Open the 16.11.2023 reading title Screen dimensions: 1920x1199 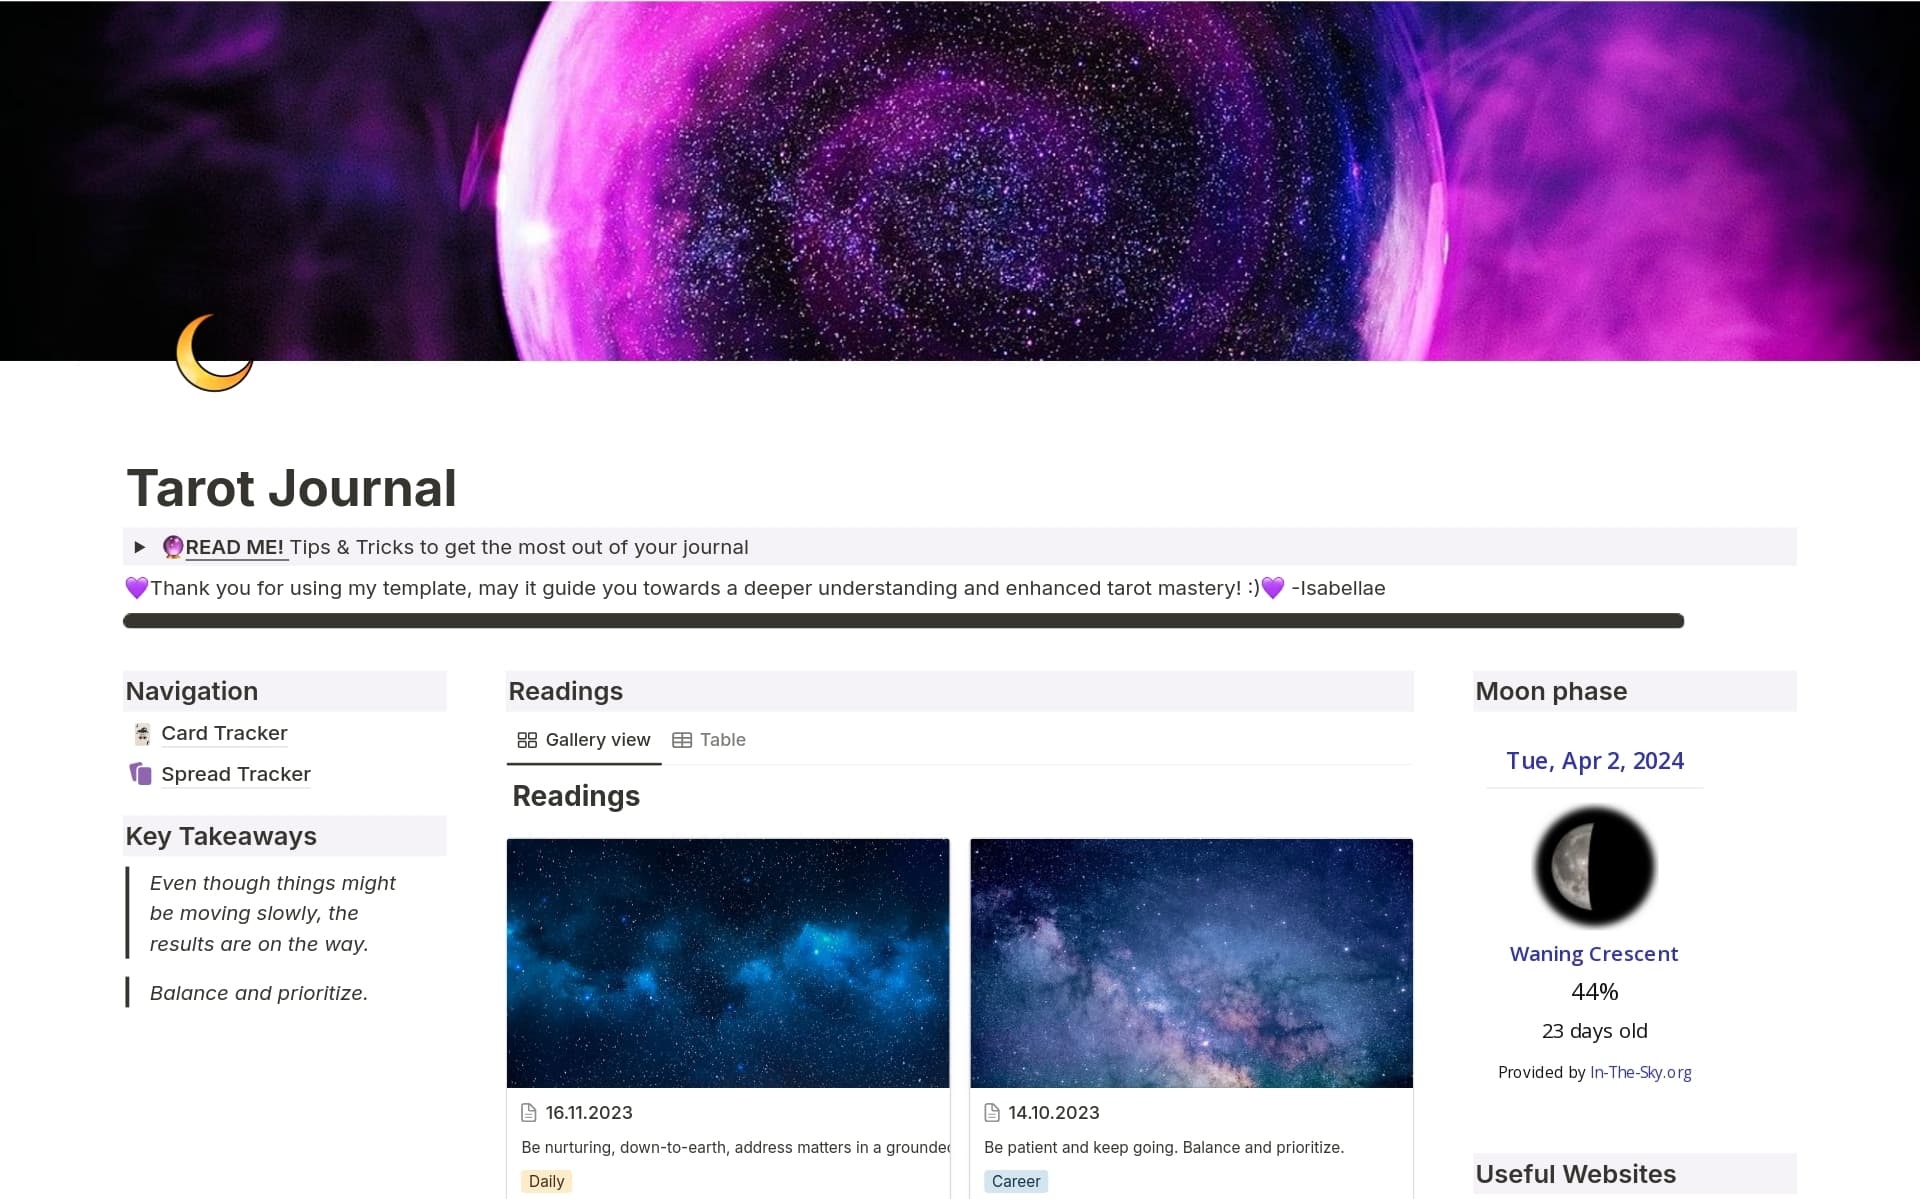coord(589,1113)
